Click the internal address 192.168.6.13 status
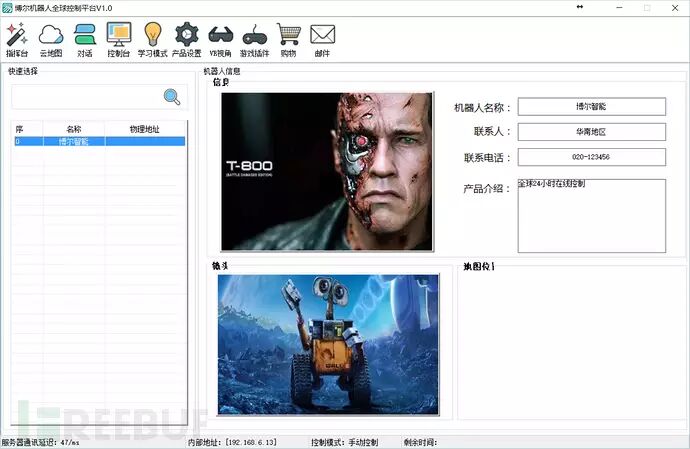 pos(232,442)
